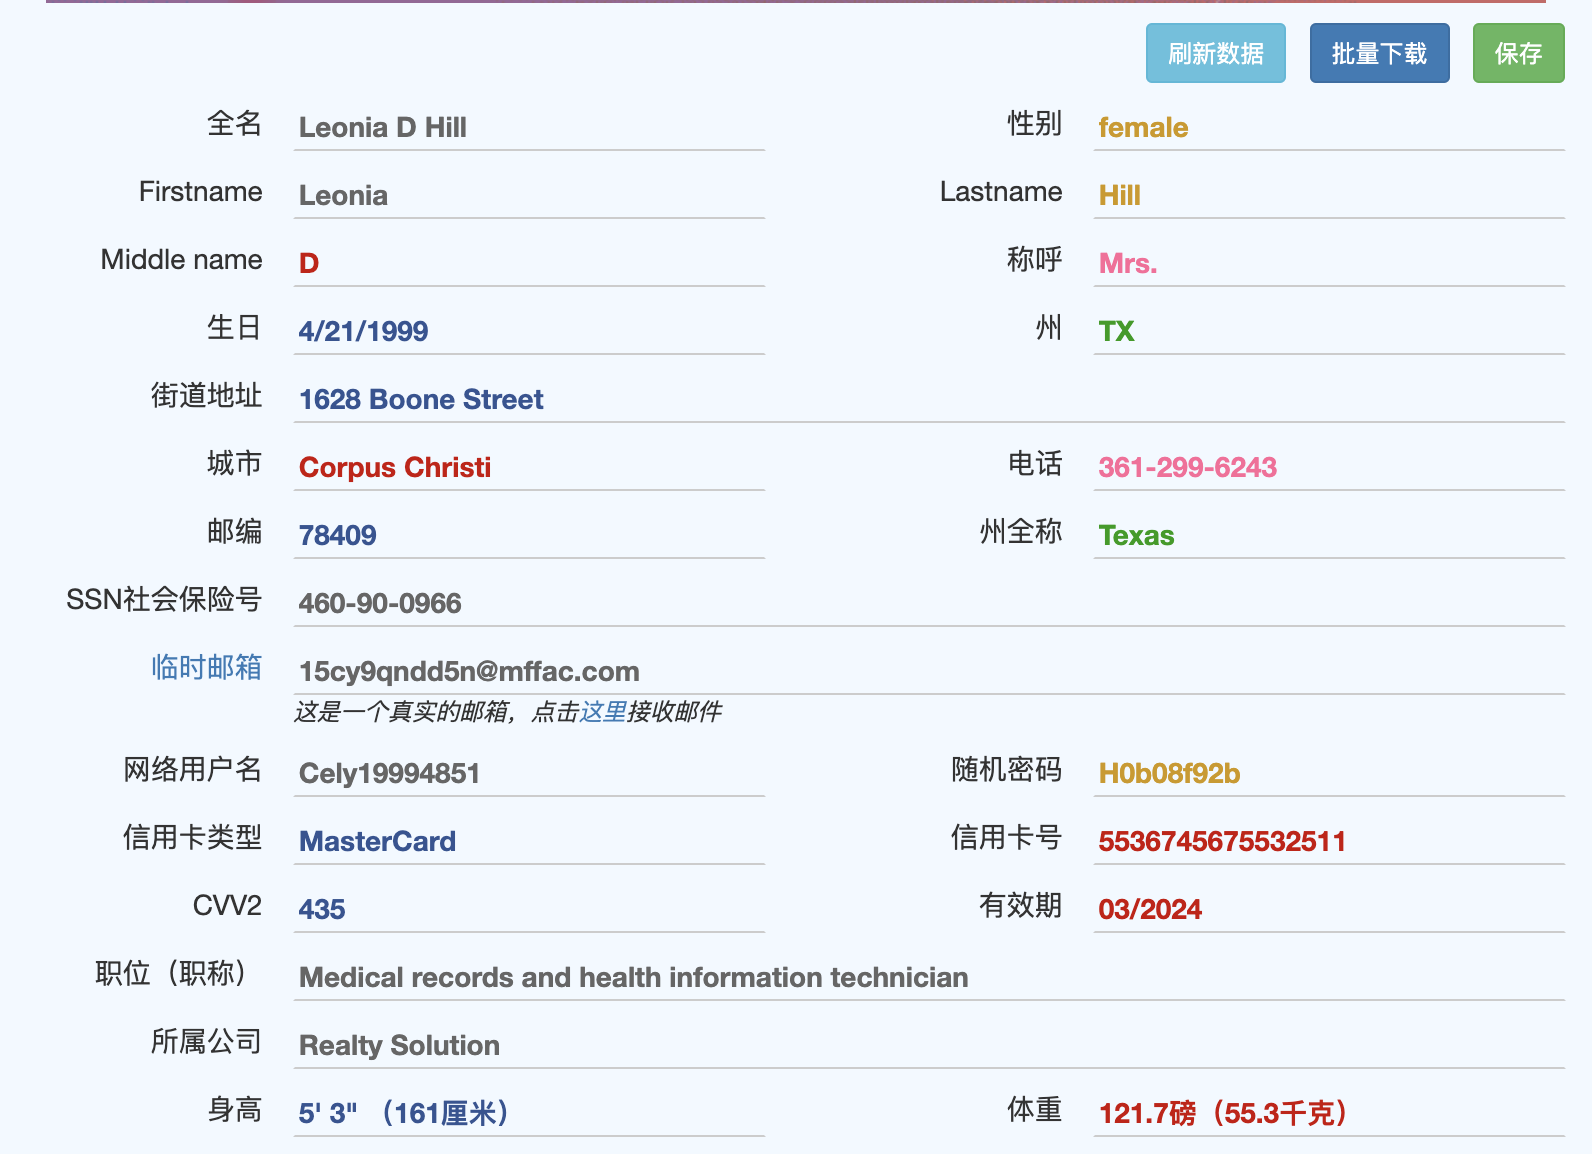Click the phone field 361-299-6243
Image resolution: width=1592 pixels, height=1154 pixels.
tap(1329, 467)
